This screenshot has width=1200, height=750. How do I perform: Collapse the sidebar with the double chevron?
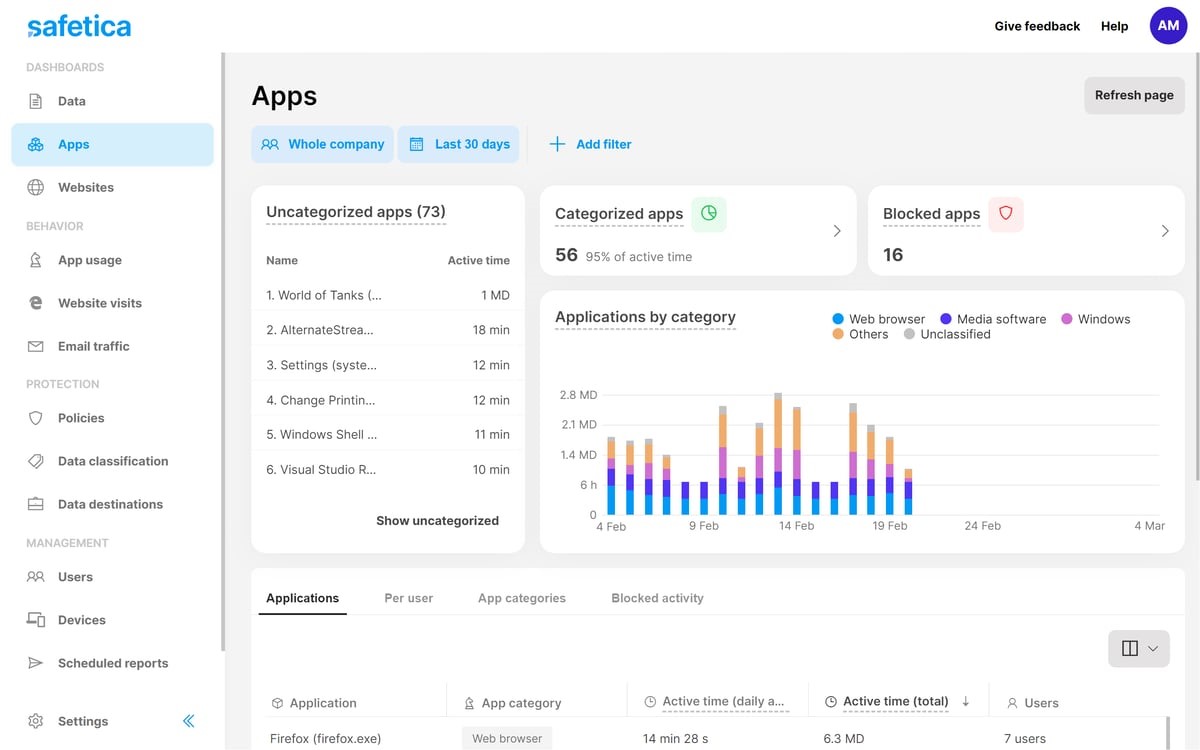coord(189,720)
